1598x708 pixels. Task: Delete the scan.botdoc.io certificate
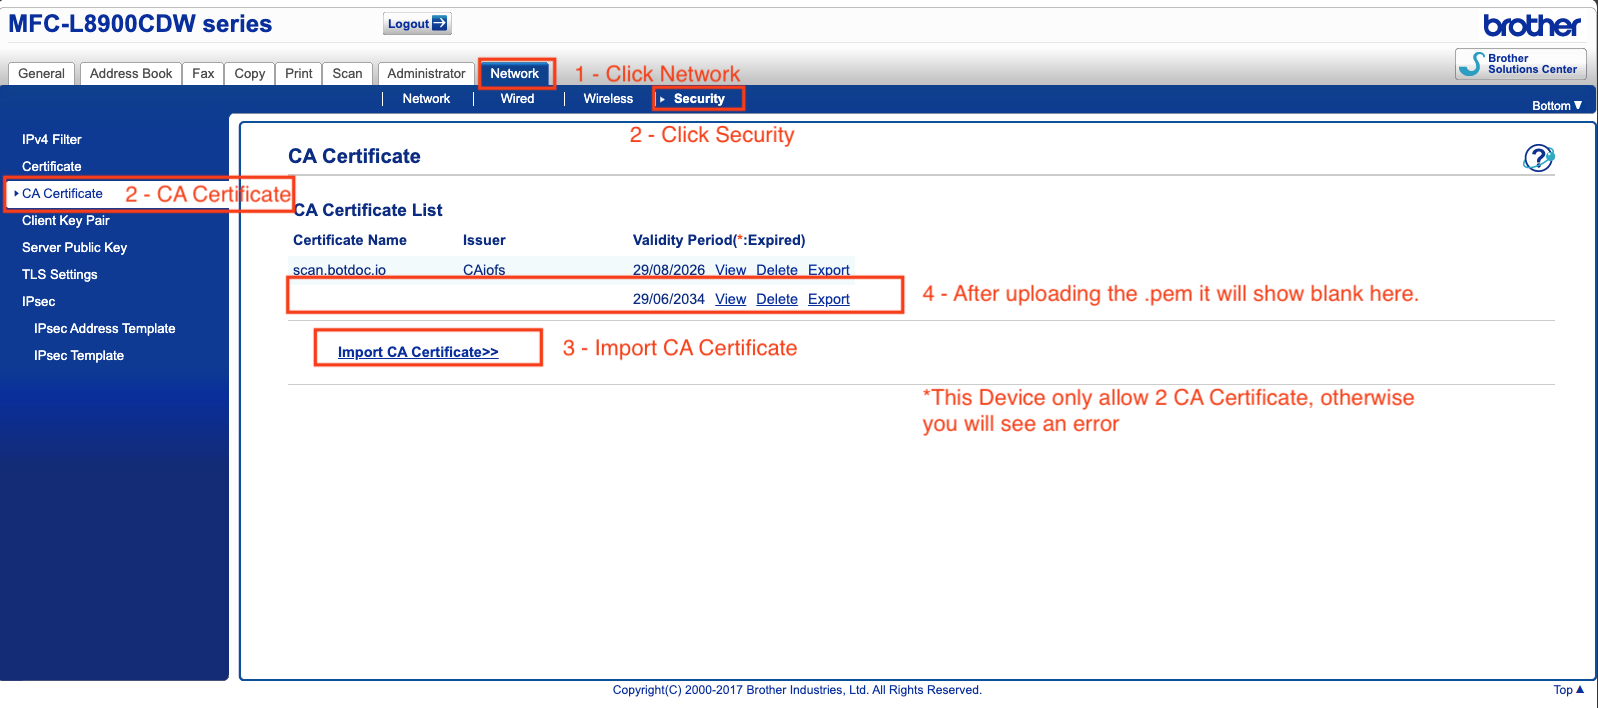coord(776,270)
